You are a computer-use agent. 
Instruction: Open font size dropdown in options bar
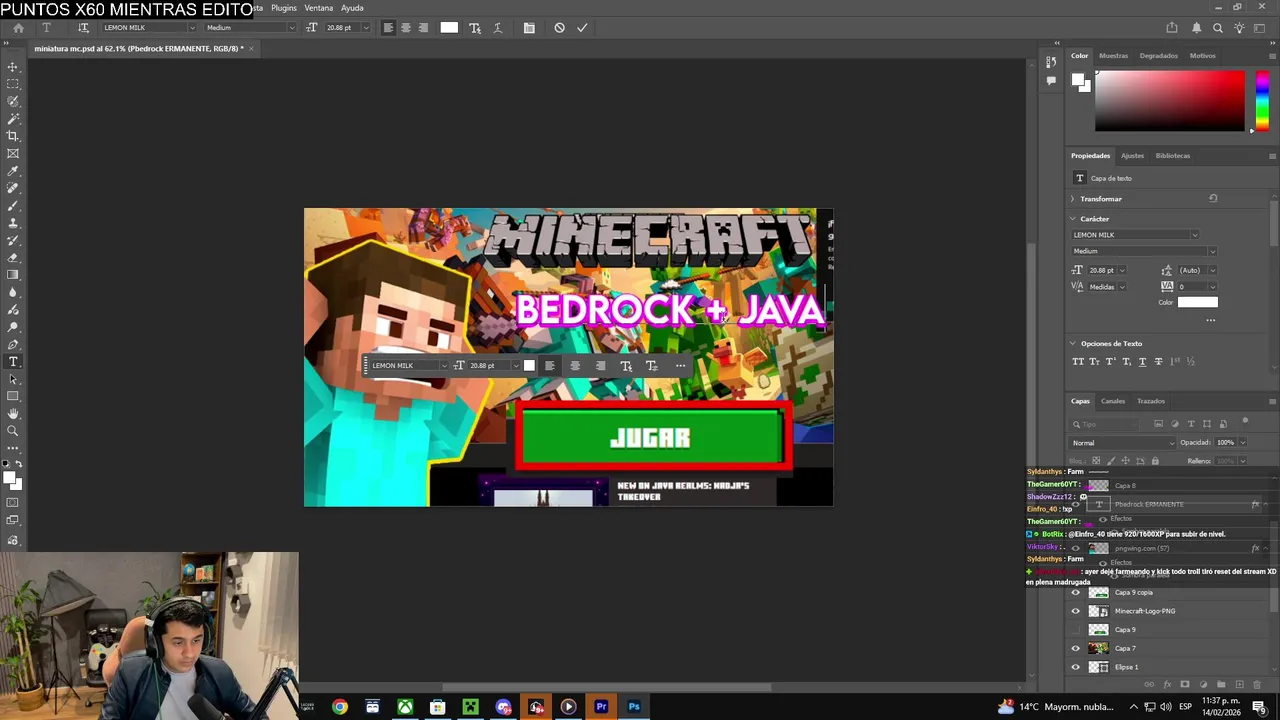365,28
